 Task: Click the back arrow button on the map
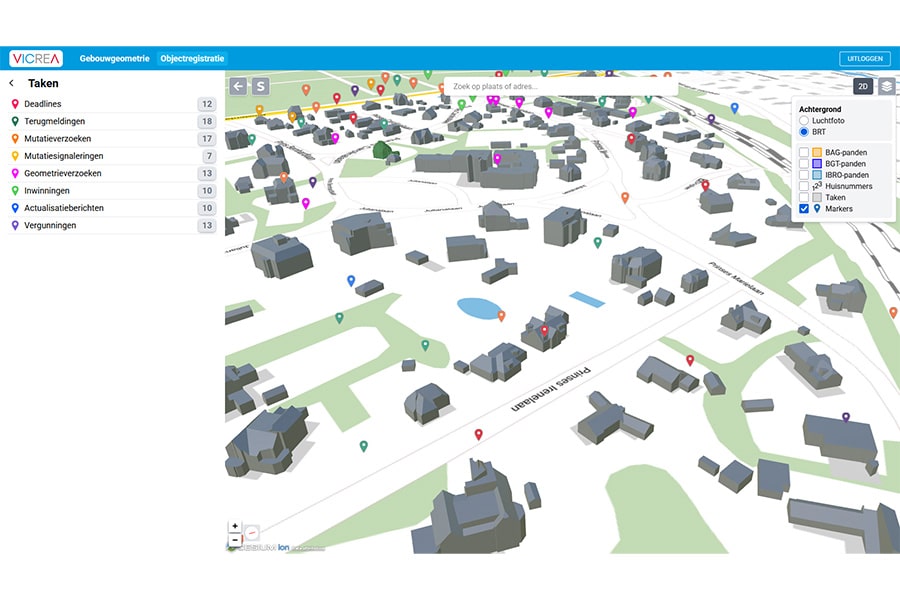point(238,87)
